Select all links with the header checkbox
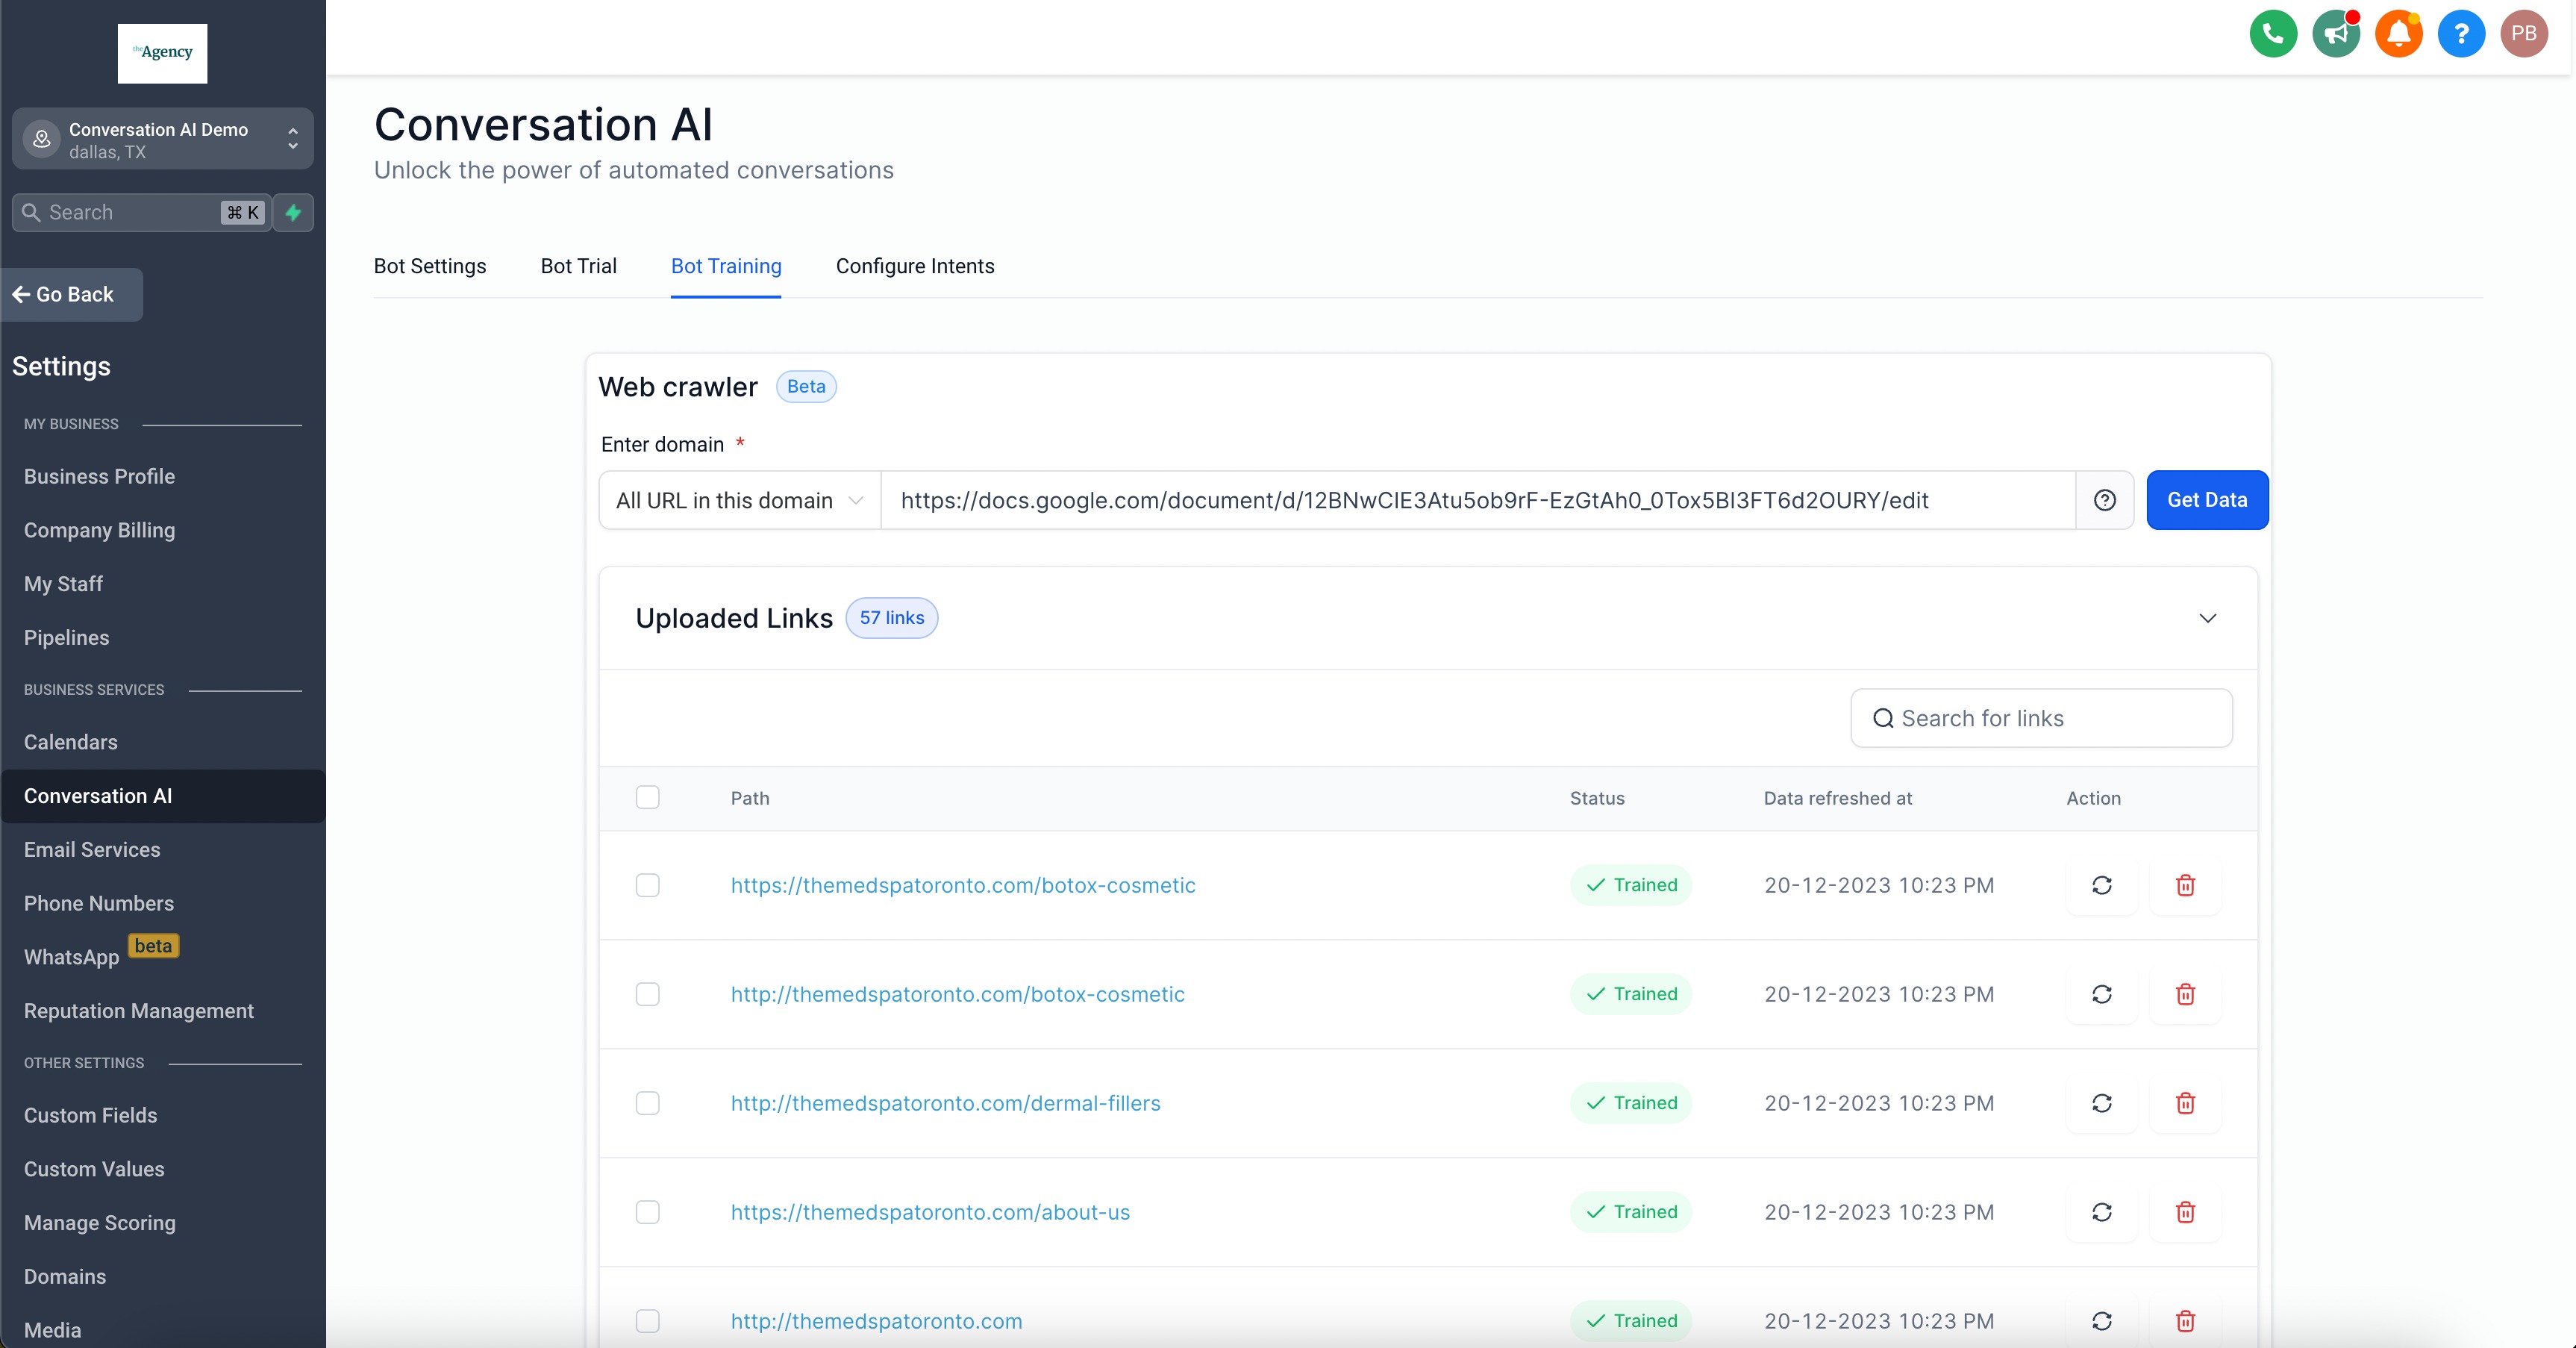The height and width of the screenshot is (1348, 2576). click(647, 797)
